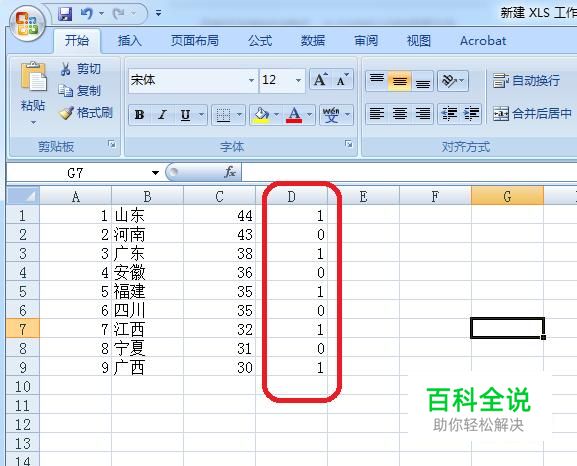Open the font size 12 dropdown

point(298,80)
